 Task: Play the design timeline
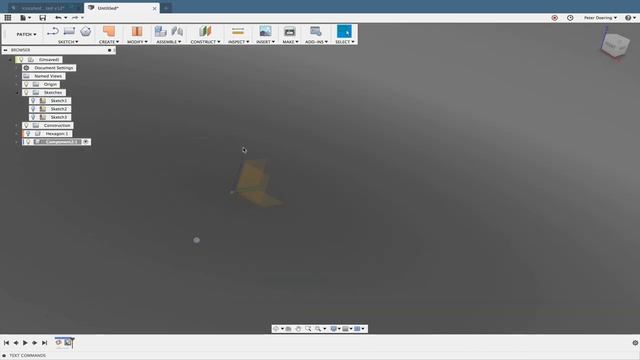[x=25, y=343]
